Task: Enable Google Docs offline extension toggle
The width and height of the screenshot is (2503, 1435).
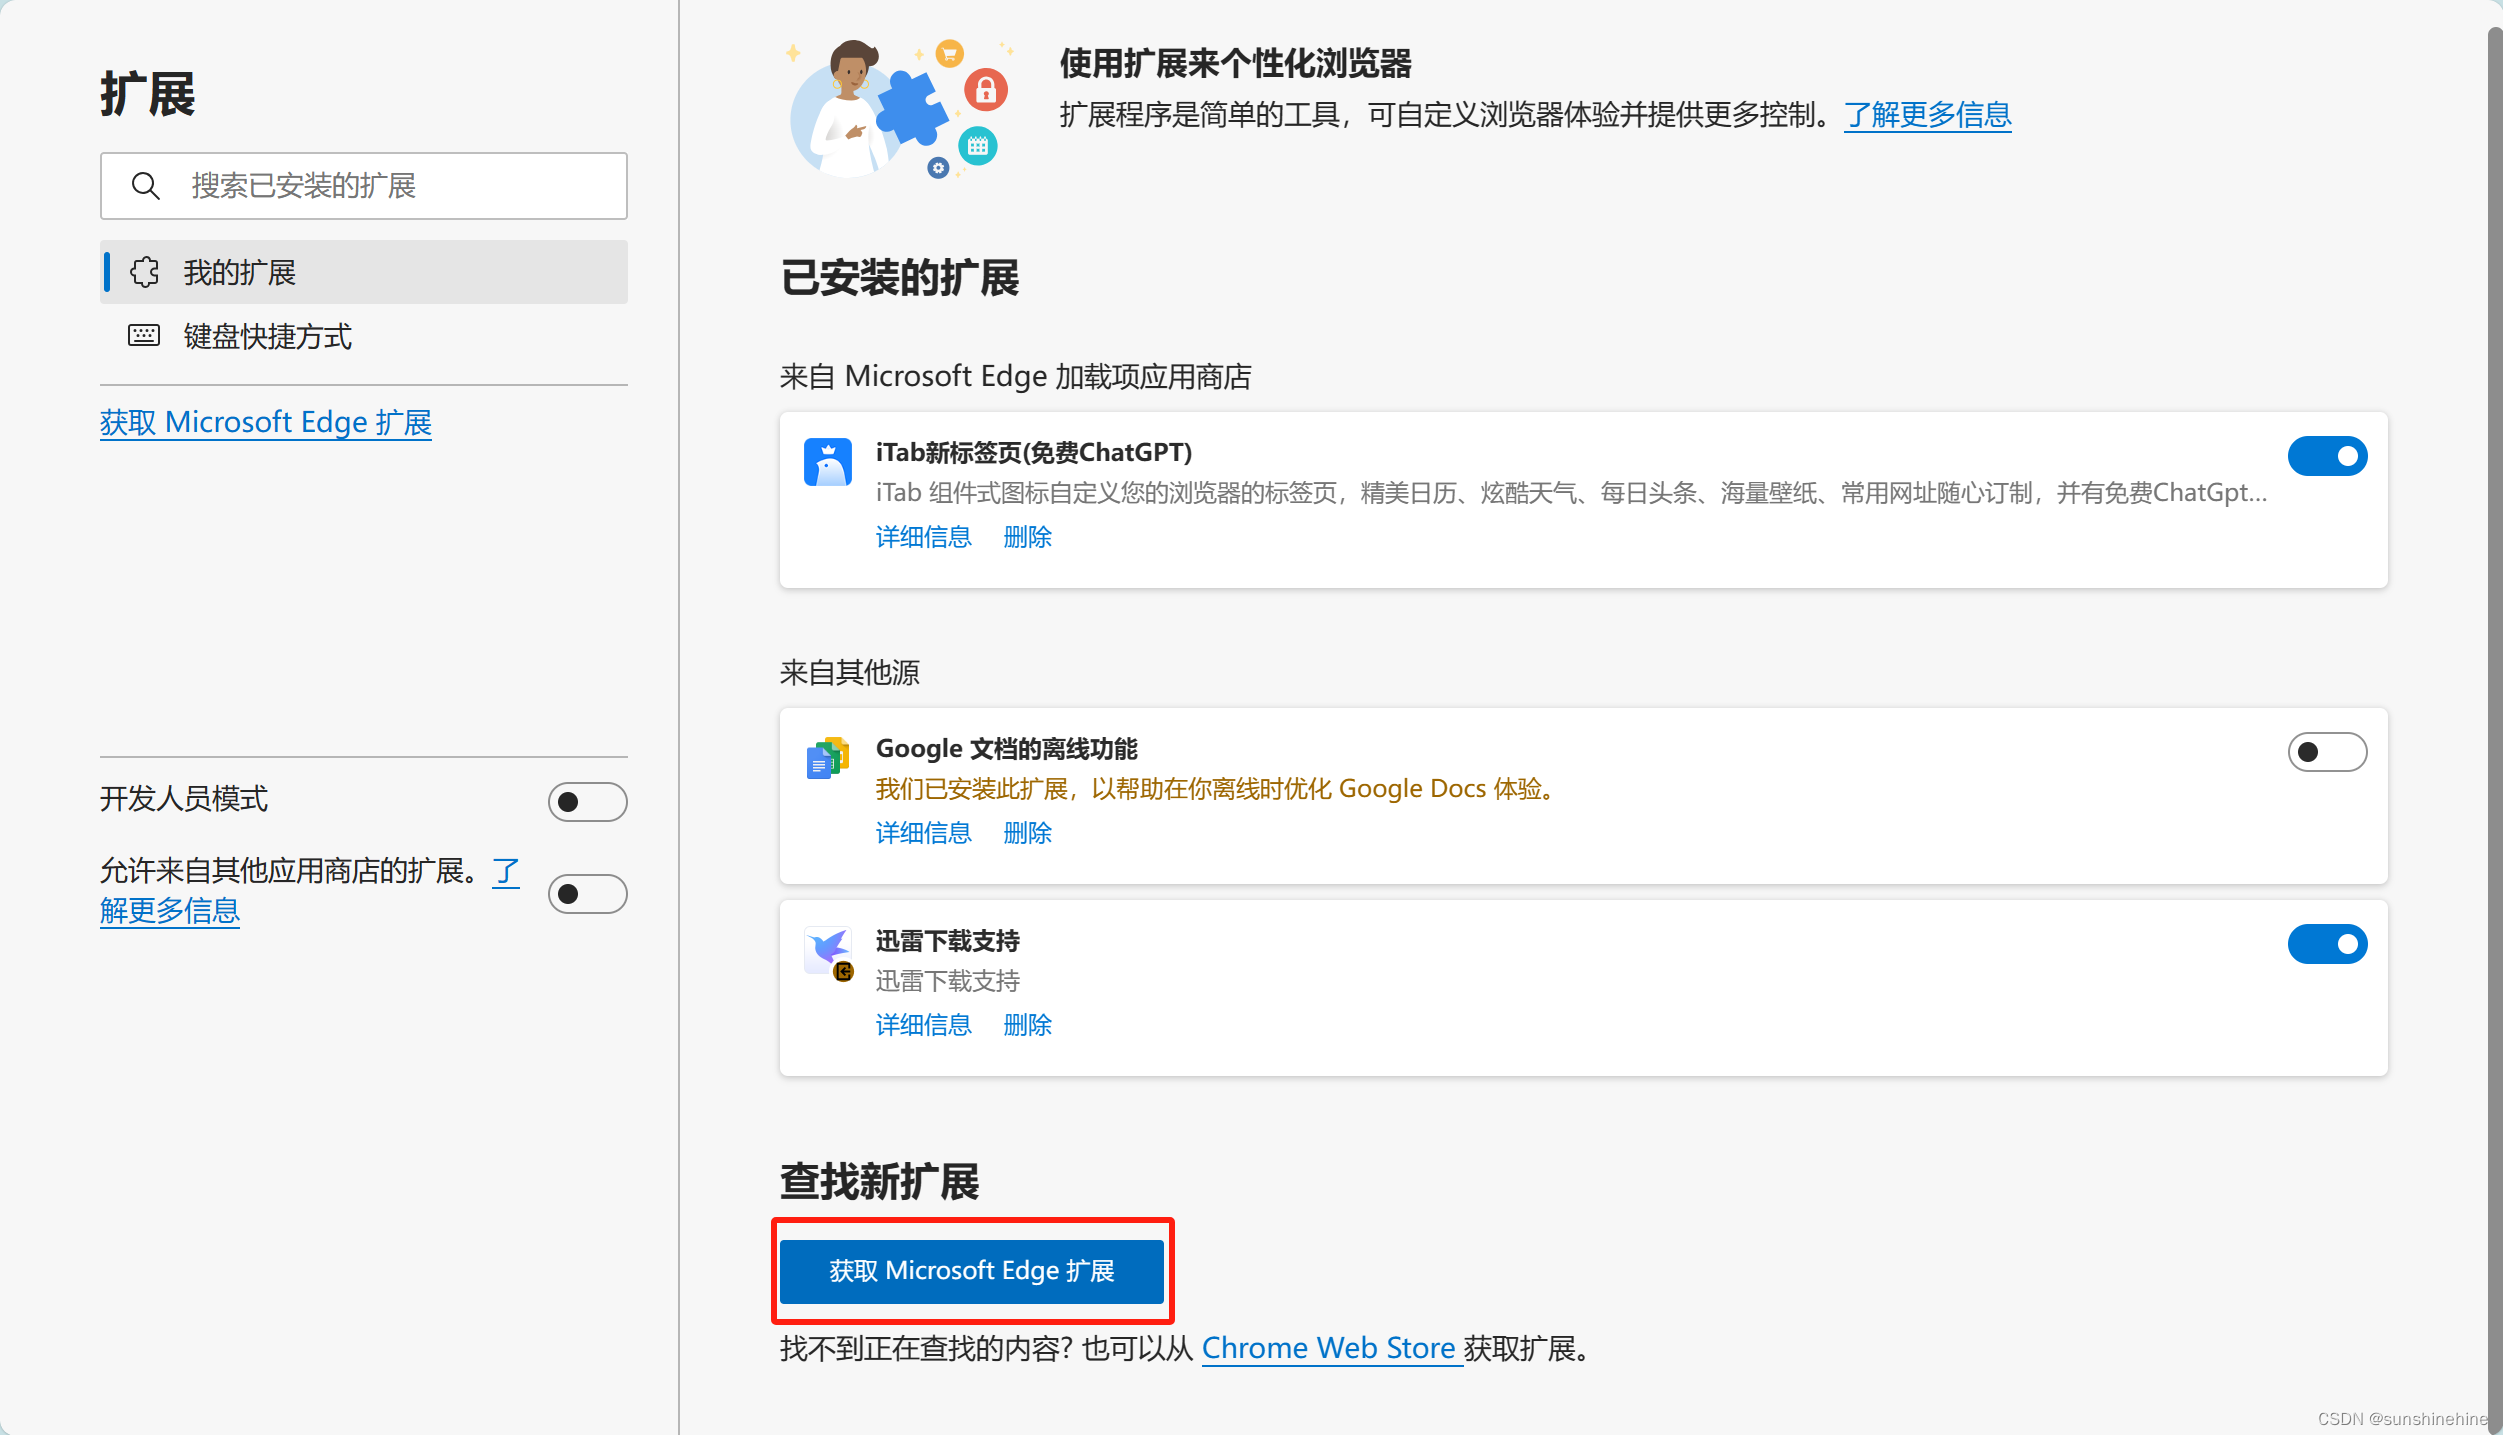Action: pos(2326,752)
